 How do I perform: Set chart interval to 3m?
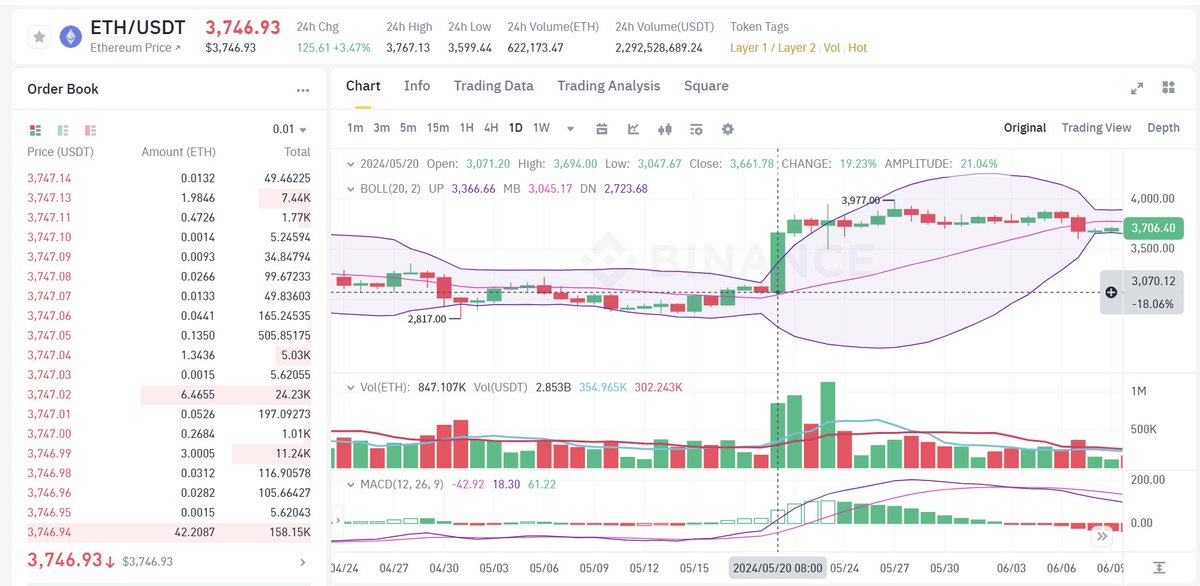tap(381, 128)
